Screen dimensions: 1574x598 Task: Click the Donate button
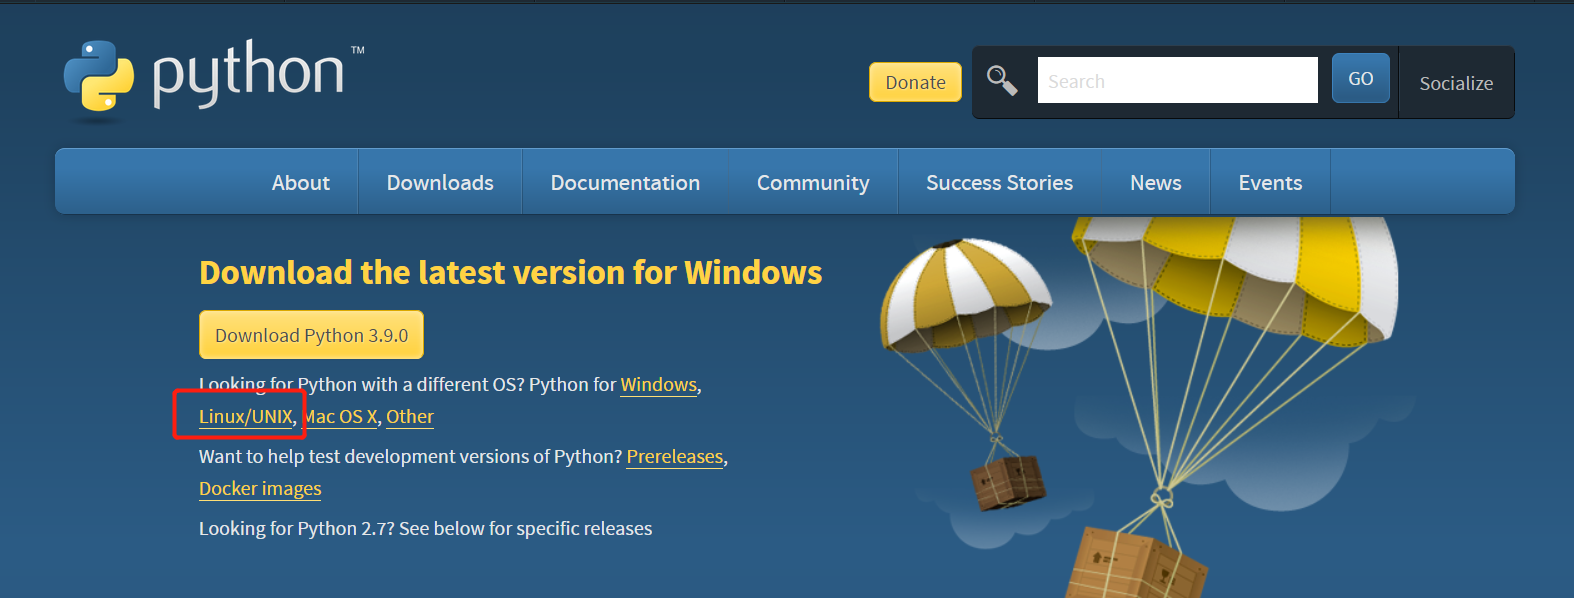915,82
